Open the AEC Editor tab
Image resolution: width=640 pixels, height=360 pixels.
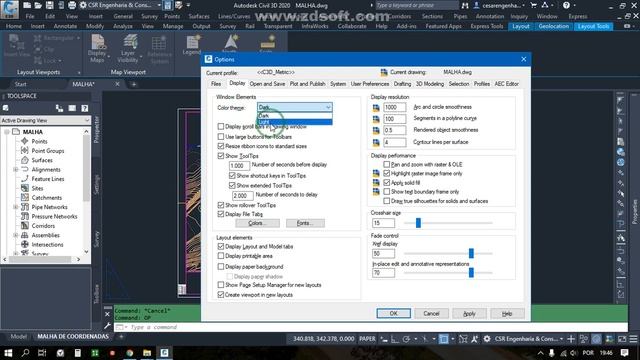(x=507, y=84)
